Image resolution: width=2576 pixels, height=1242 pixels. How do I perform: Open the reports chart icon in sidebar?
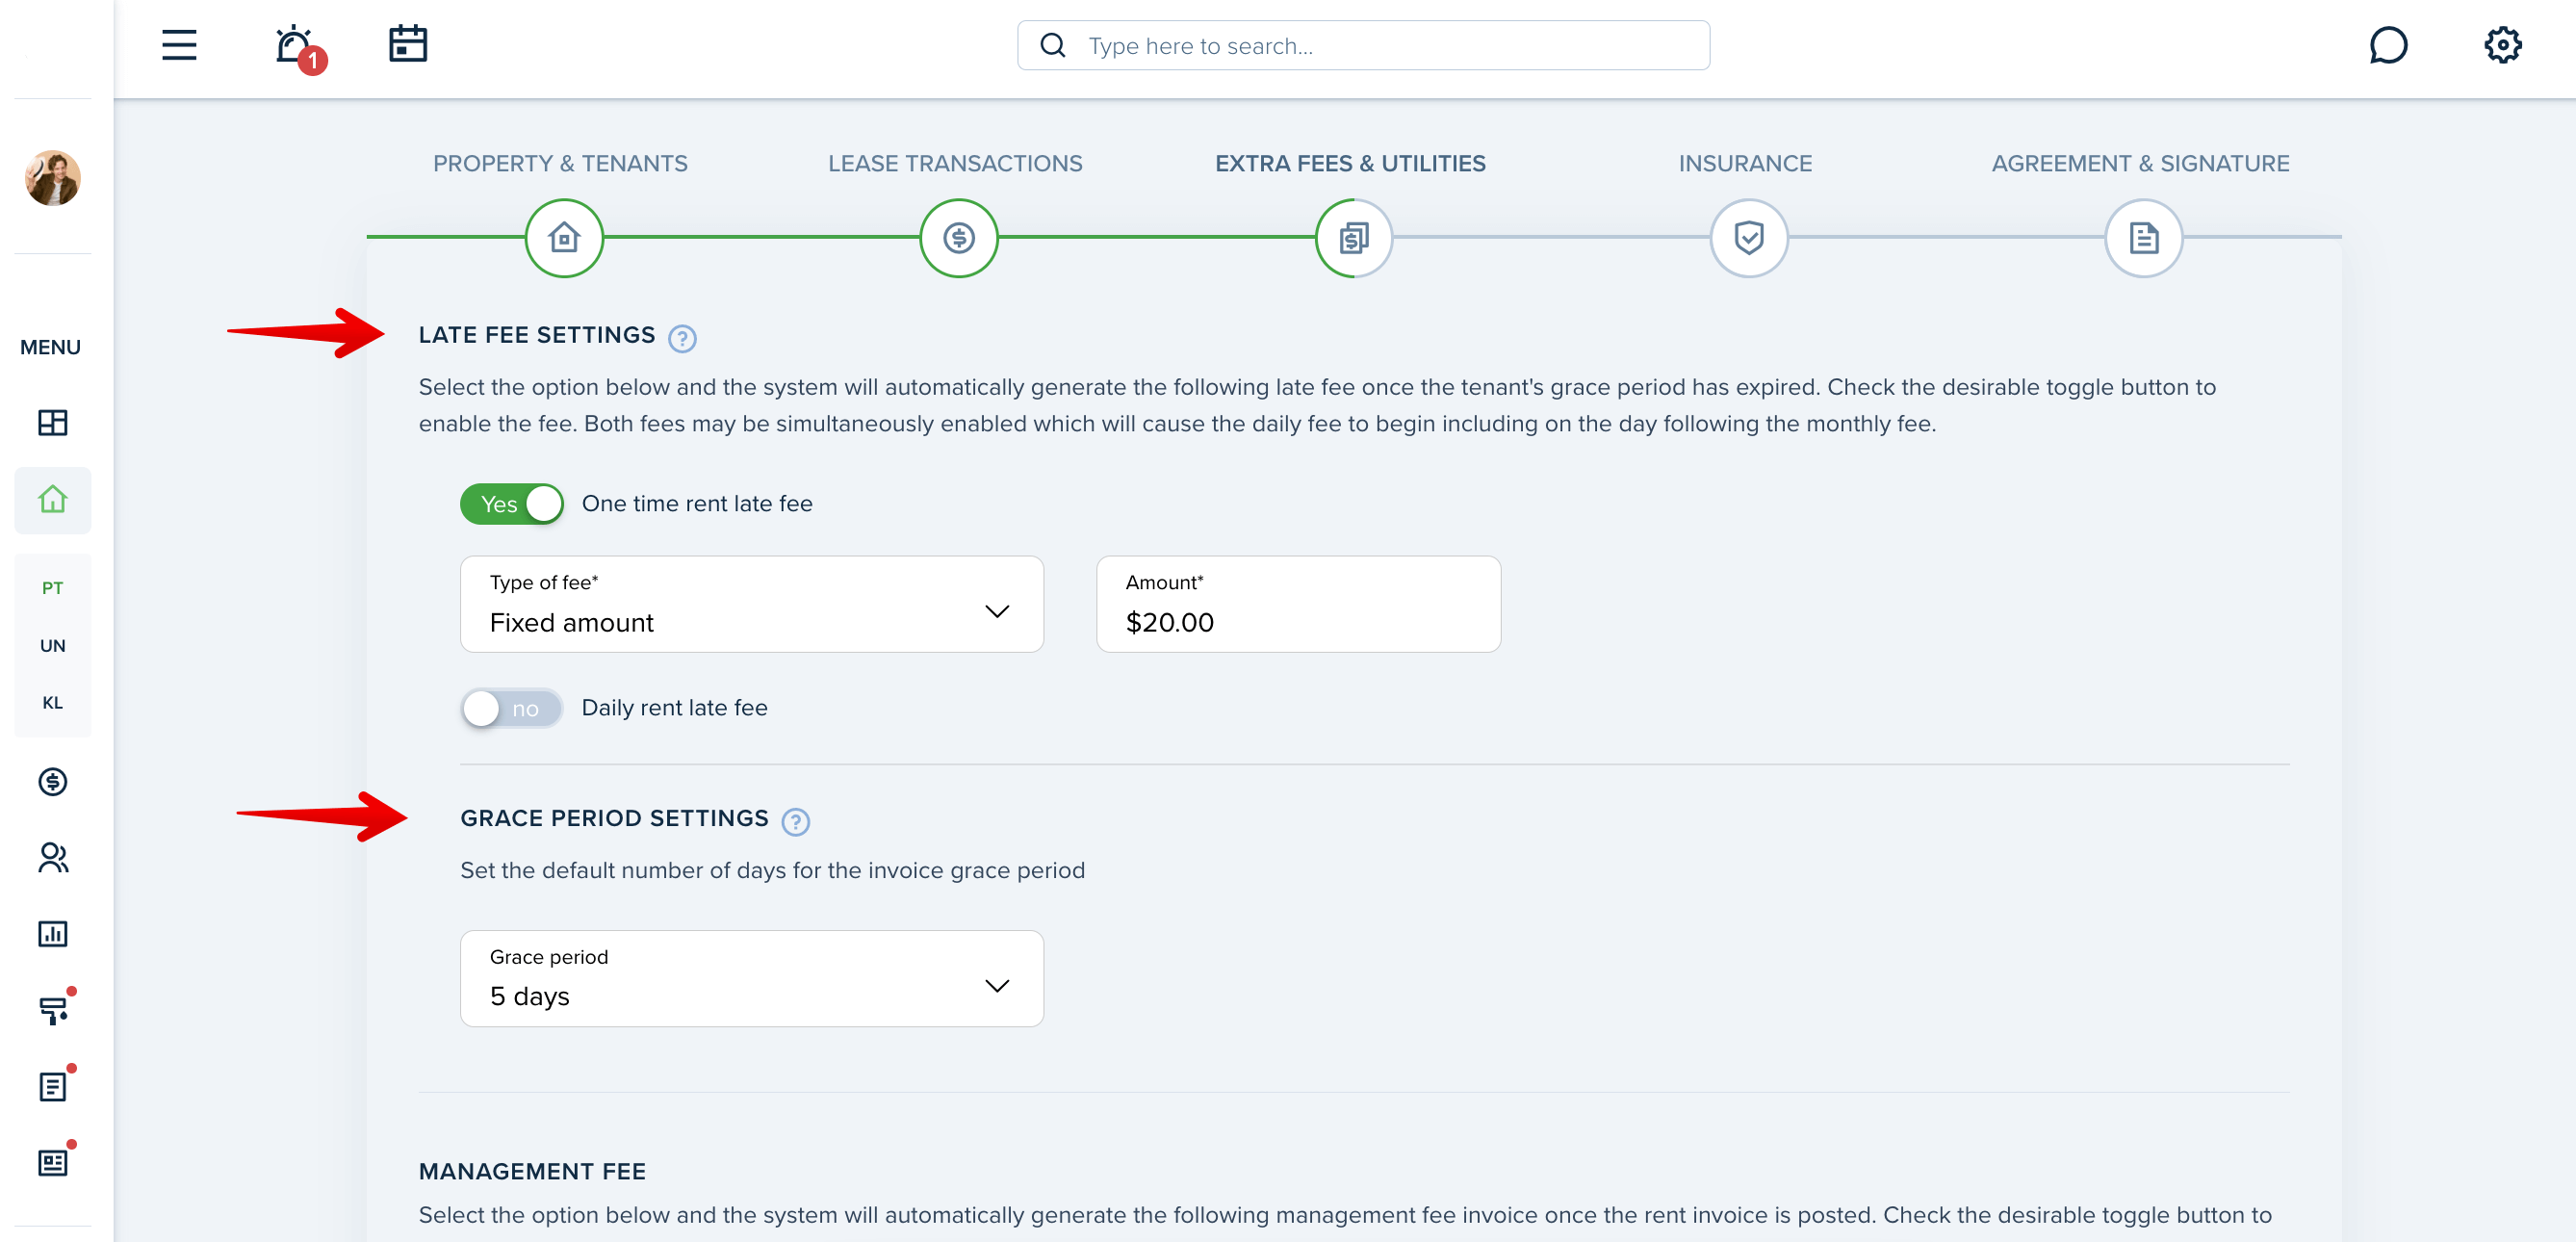[53, 934]
